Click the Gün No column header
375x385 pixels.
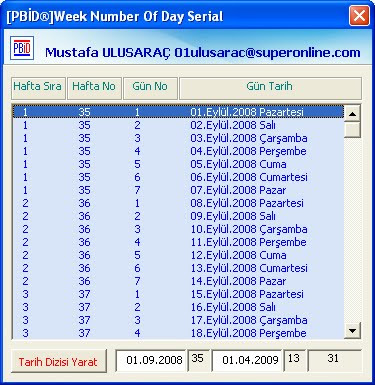coord(150,88)
